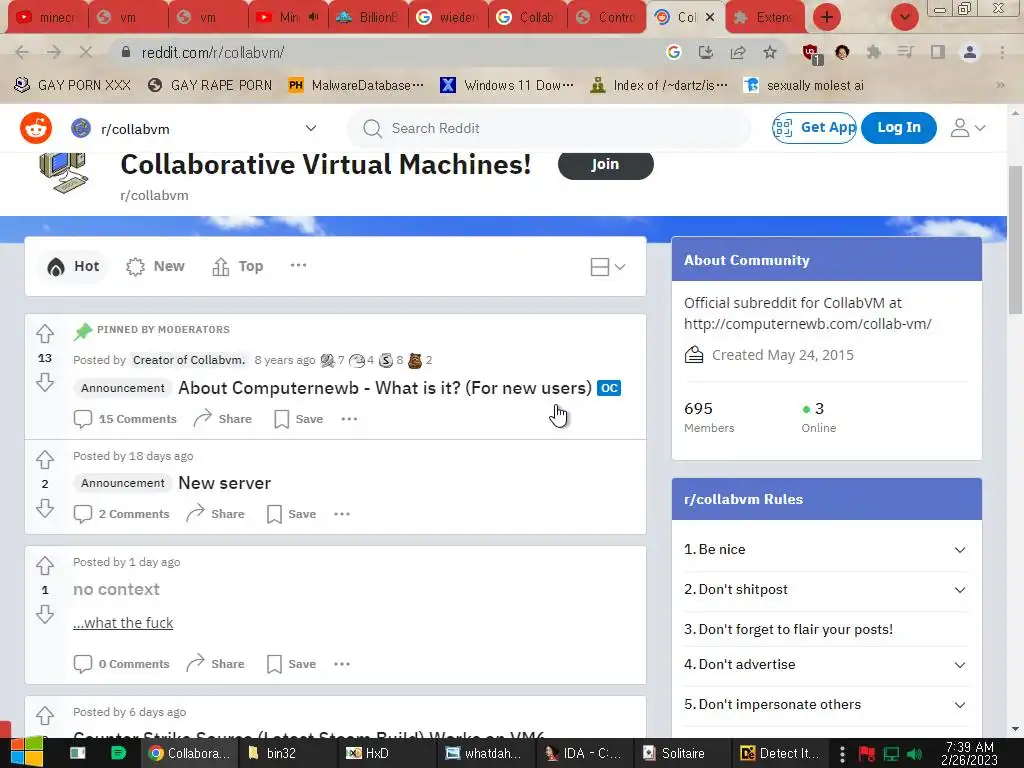The image size is (1024, 768).
Task: Click the Reddit logo home icon
Action: coord(36,128)
